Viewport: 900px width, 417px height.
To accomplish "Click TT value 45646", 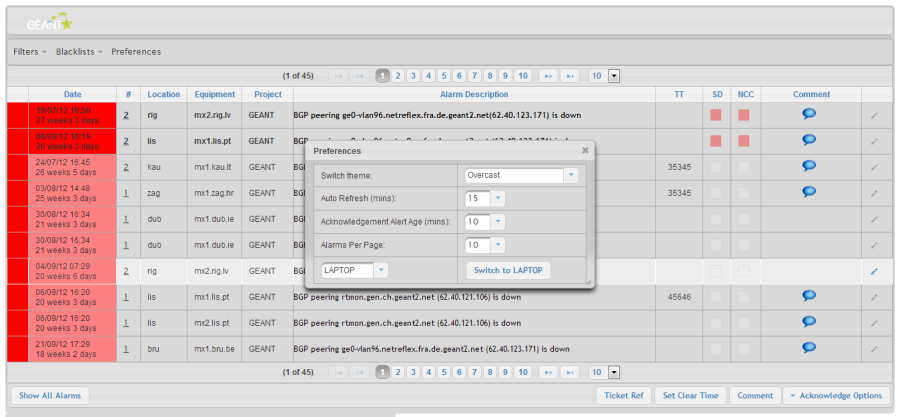I will [x=679, y=297].
